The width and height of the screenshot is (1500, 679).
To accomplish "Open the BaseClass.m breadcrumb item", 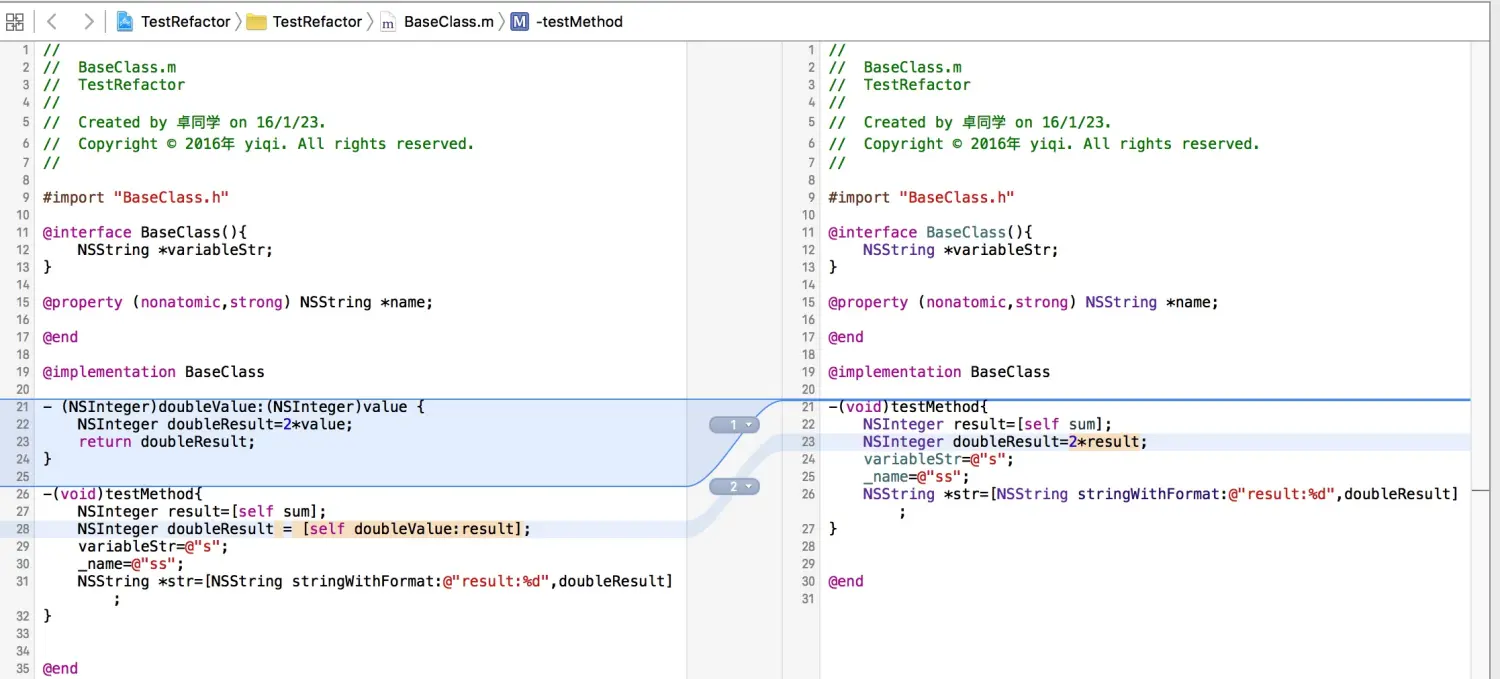I will point(449,21).
